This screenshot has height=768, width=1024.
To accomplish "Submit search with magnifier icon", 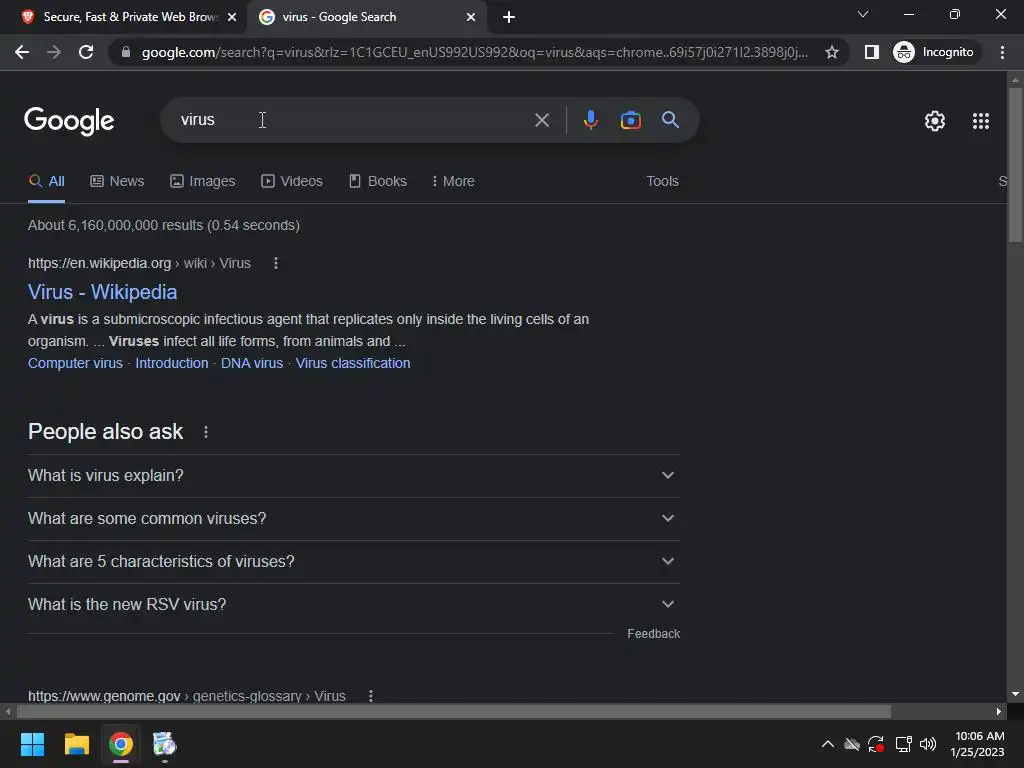I will (670, 120).
